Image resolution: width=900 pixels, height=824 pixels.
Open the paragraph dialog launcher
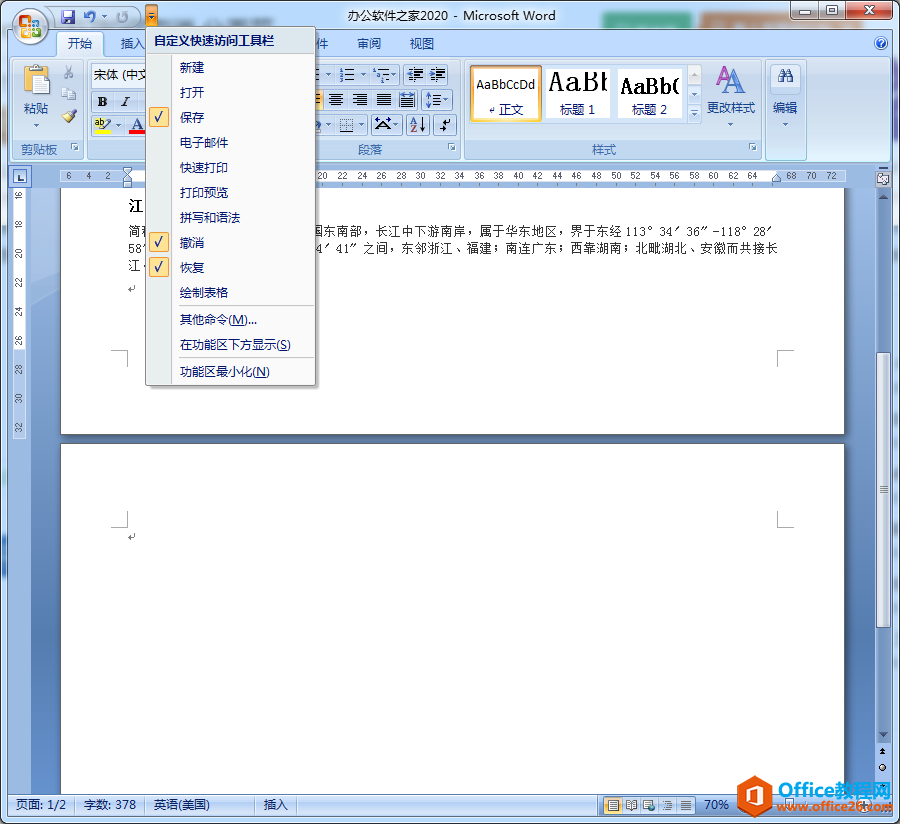(x=452, y=147)
